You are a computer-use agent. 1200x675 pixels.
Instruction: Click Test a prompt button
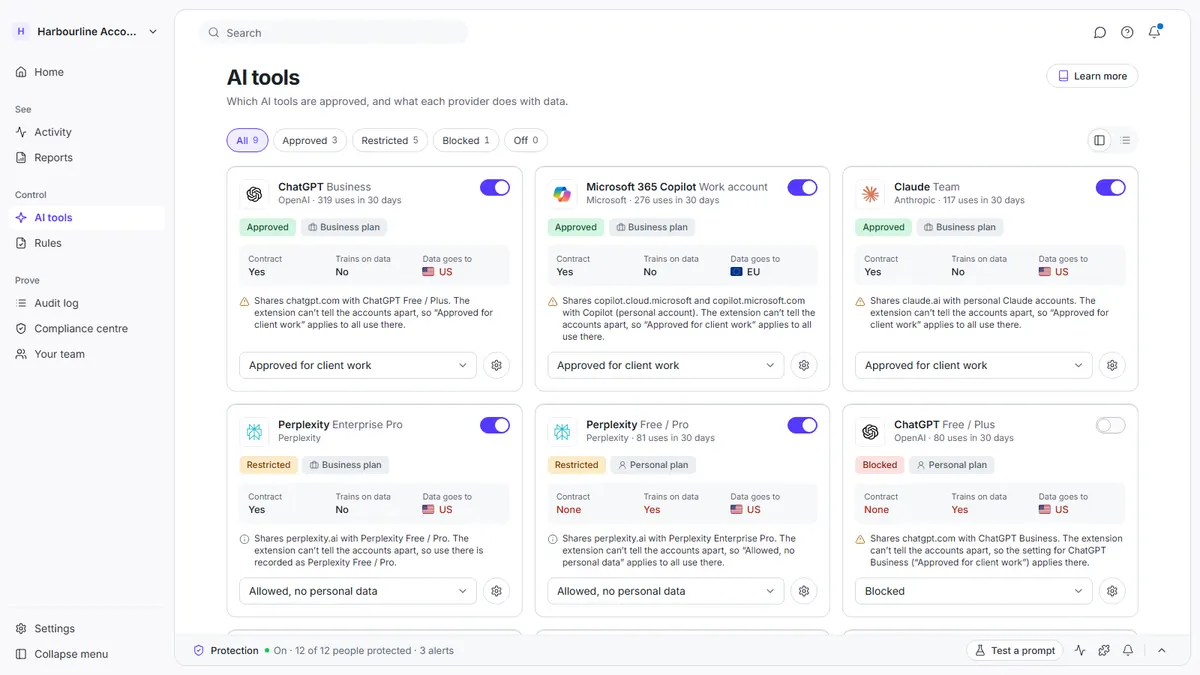[1014, 650]
